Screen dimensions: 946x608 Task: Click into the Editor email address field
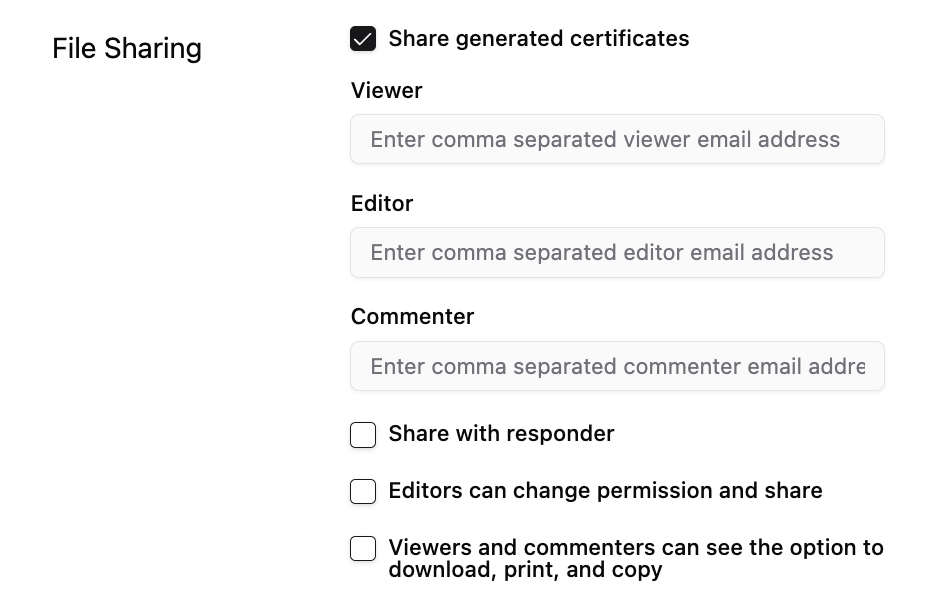[617, 253]
